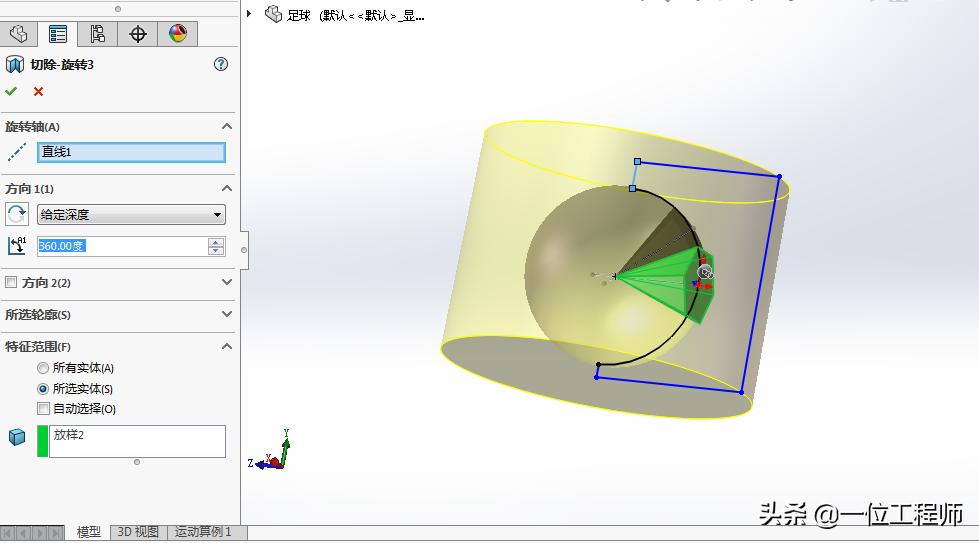This screenshot has height=543, width=979.
Task: Switch to the 运动算例1 tab
Action: 203,532
